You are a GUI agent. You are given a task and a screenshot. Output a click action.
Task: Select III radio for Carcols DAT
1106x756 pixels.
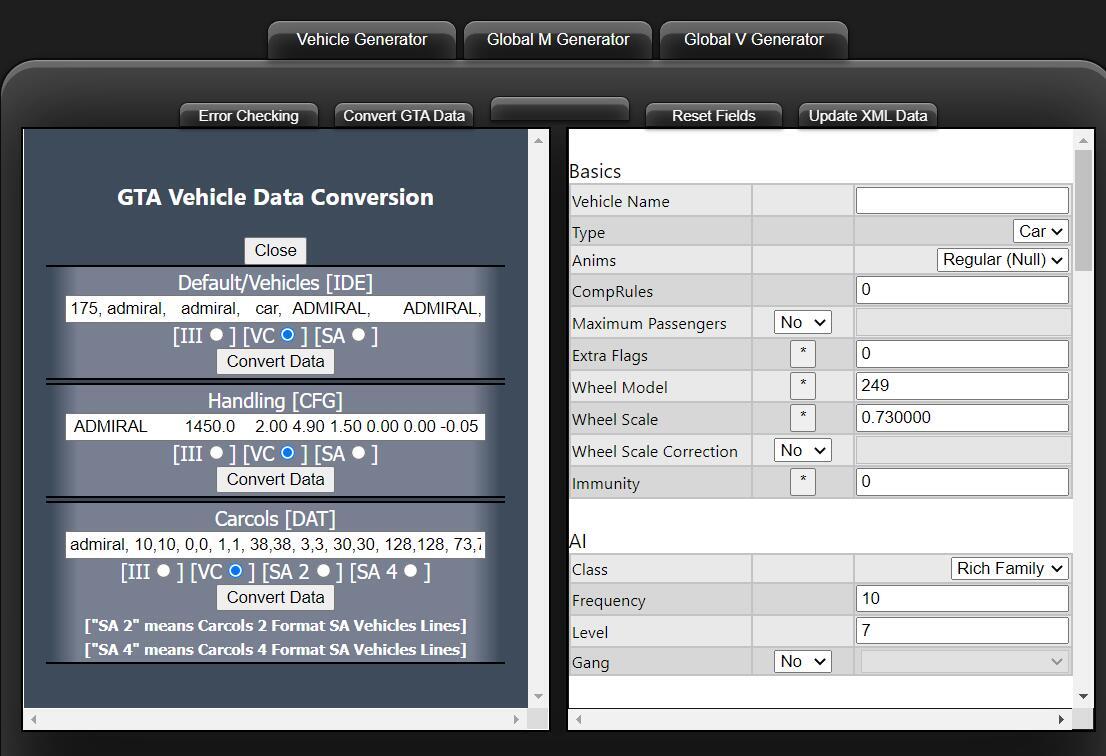point(164,571)
